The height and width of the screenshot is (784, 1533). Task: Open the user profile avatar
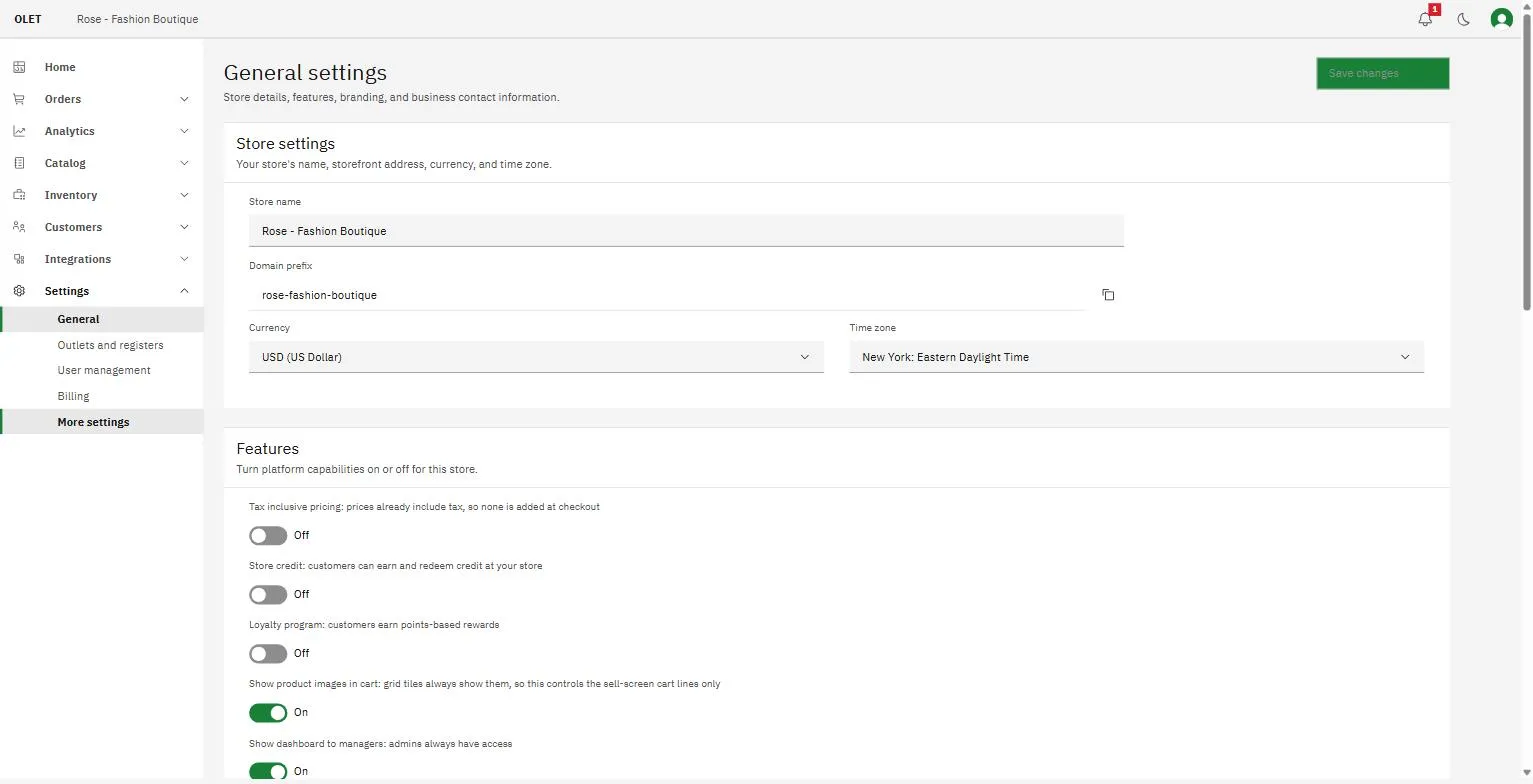(1501, 19)
